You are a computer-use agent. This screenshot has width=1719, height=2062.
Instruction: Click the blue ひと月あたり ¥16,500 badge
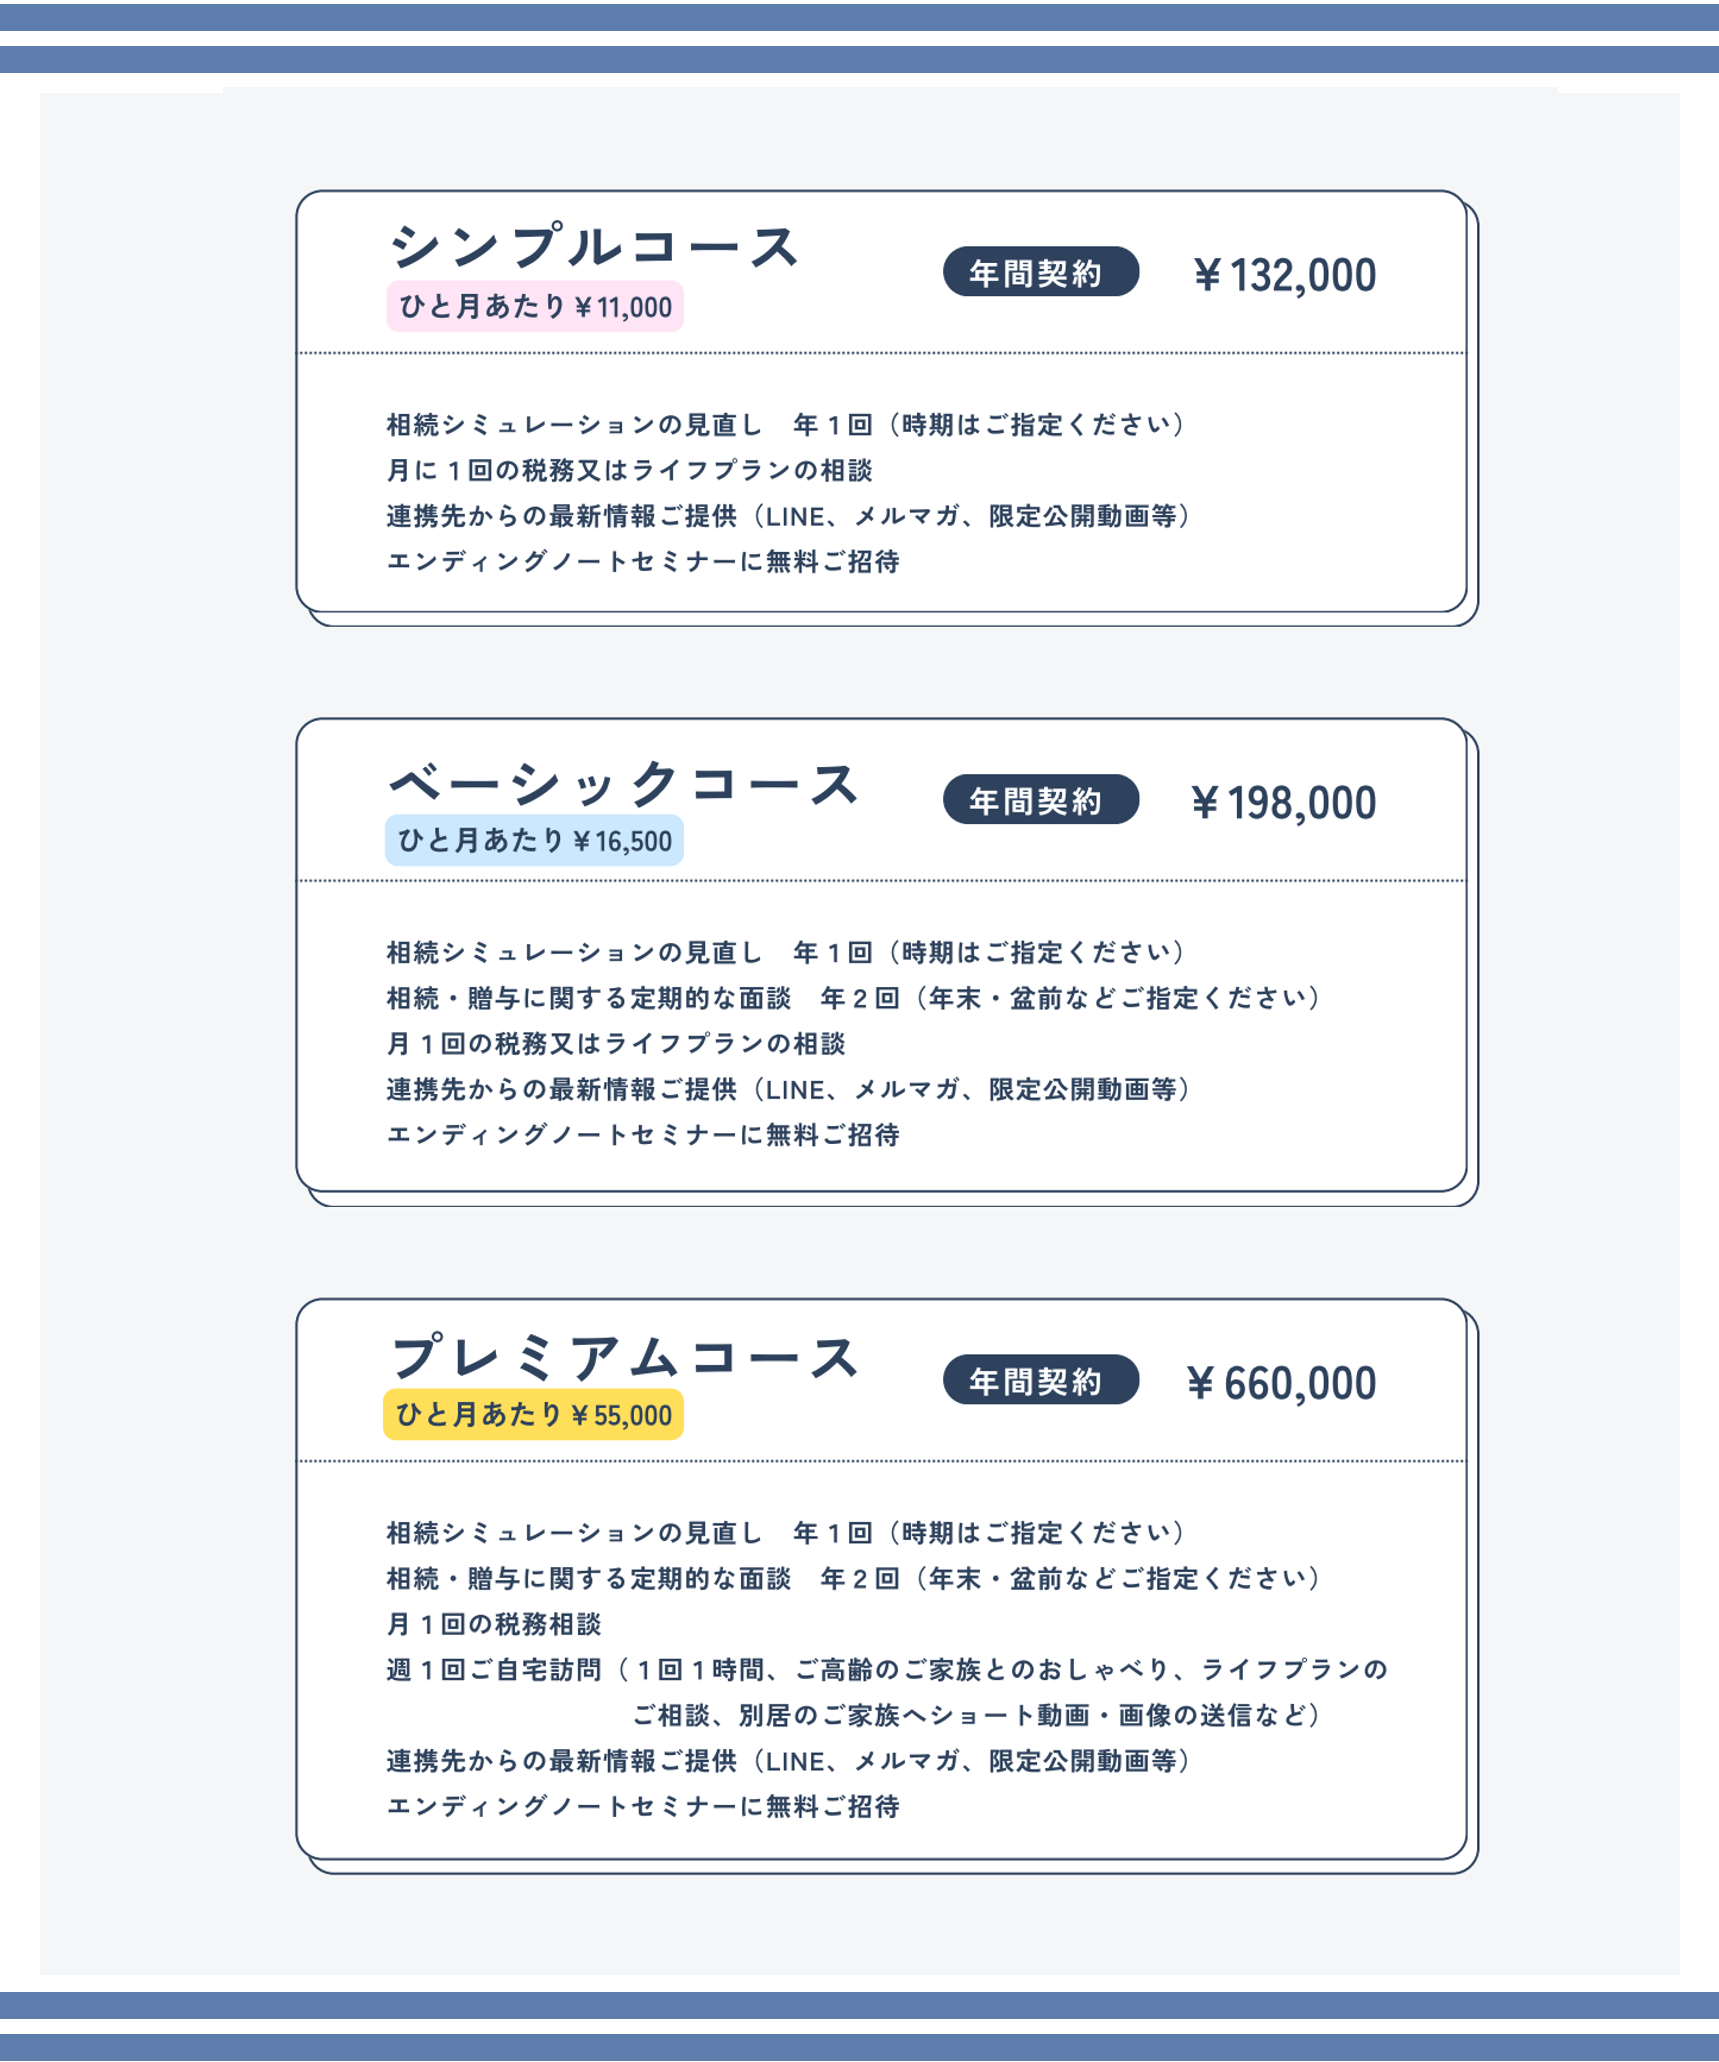[x=534, y=840]
